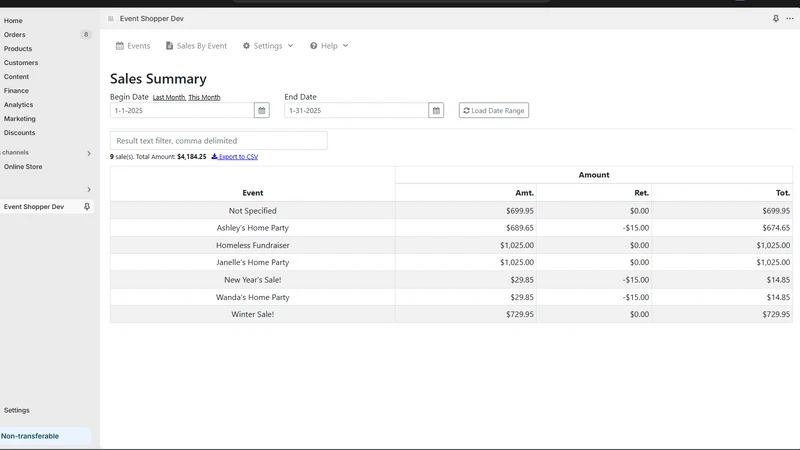The width and height of the screenshot is (800, 450).
Task: Click the Sales Summary heading
Action: (x=158, y=79)
